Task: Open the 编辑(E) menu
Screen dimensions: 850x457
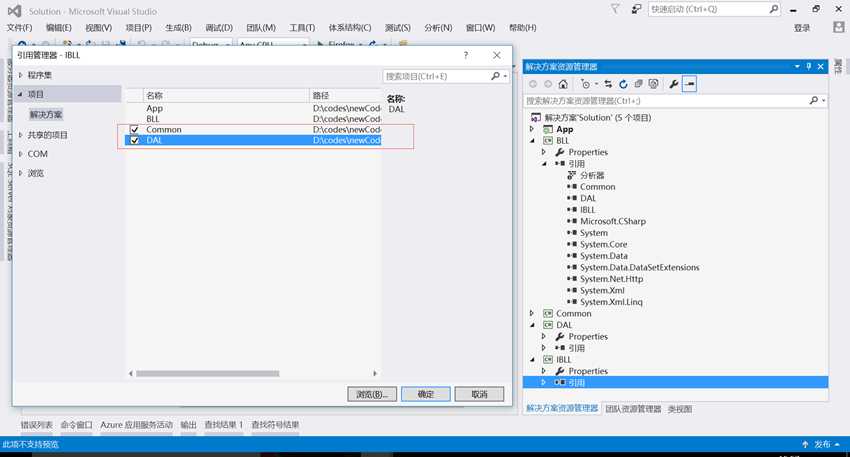Action: 59,28
